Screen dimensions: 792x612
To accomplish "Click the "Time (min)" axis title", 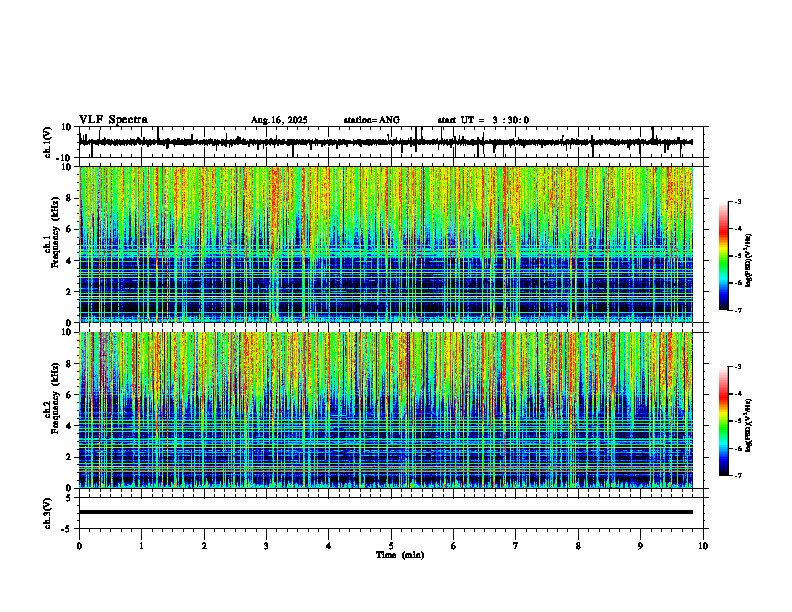I will (400, 555).
